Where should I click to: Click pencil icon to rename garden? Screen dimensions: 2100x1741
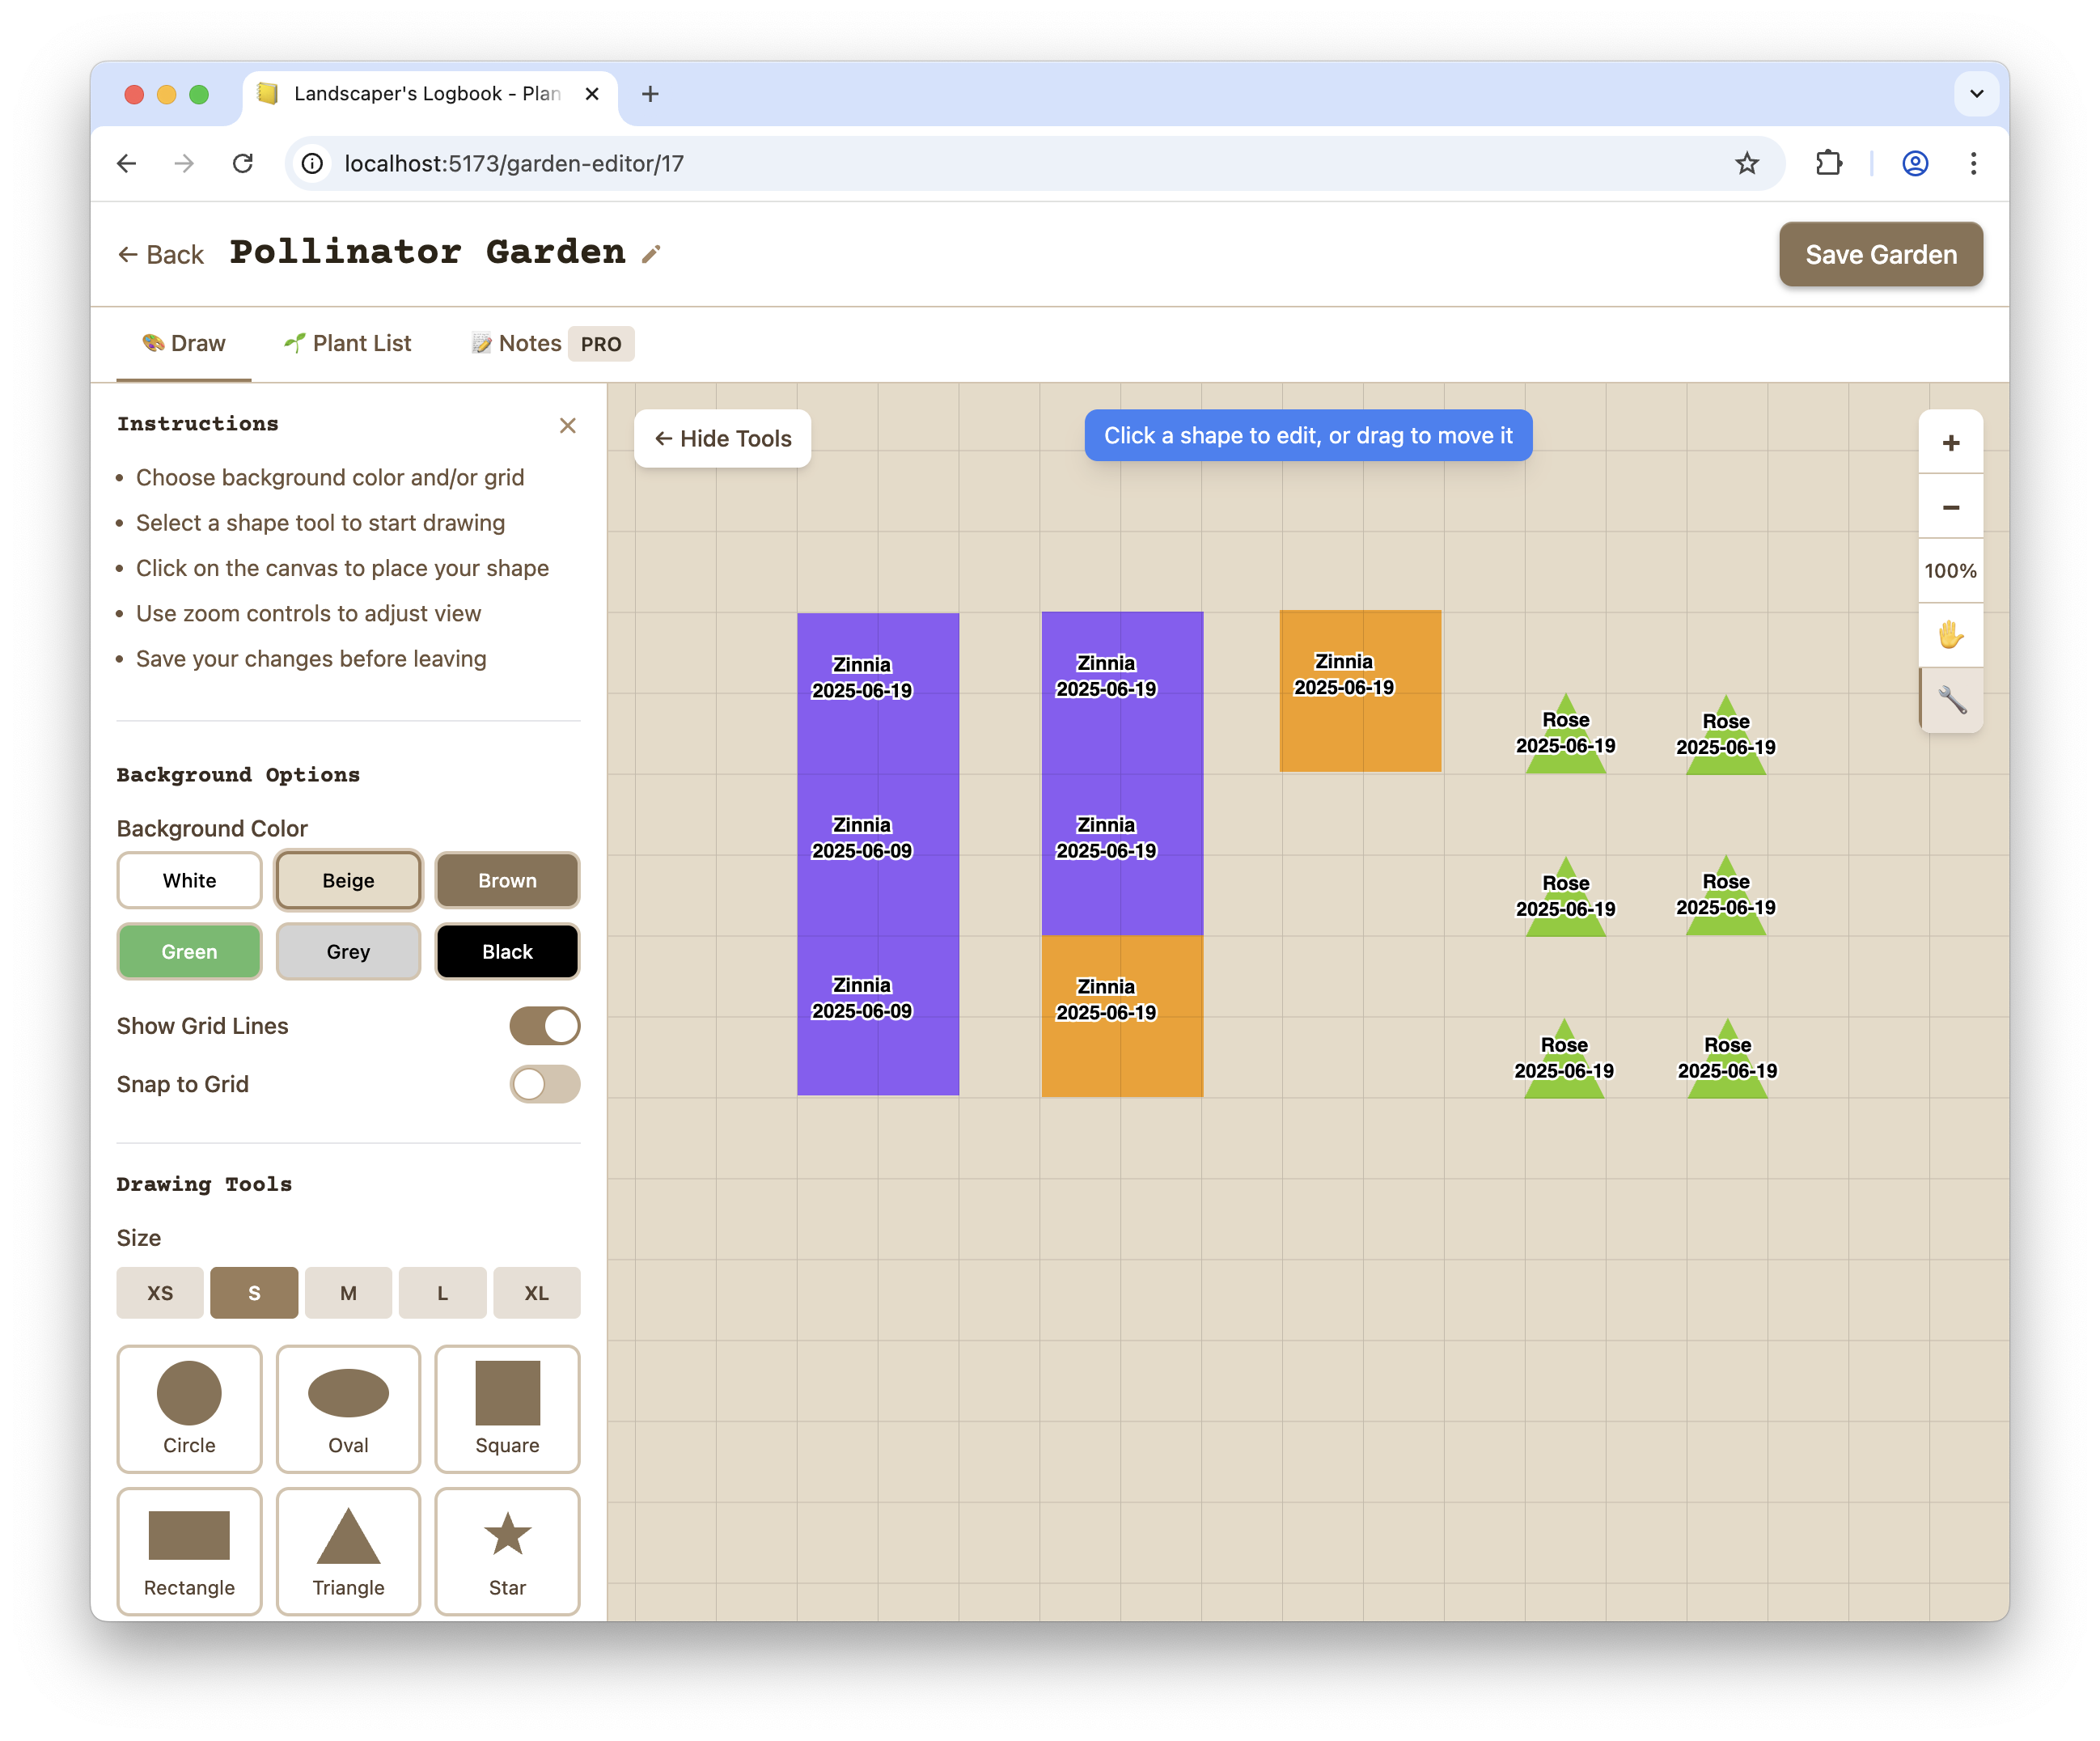click(x=651, y=254)
